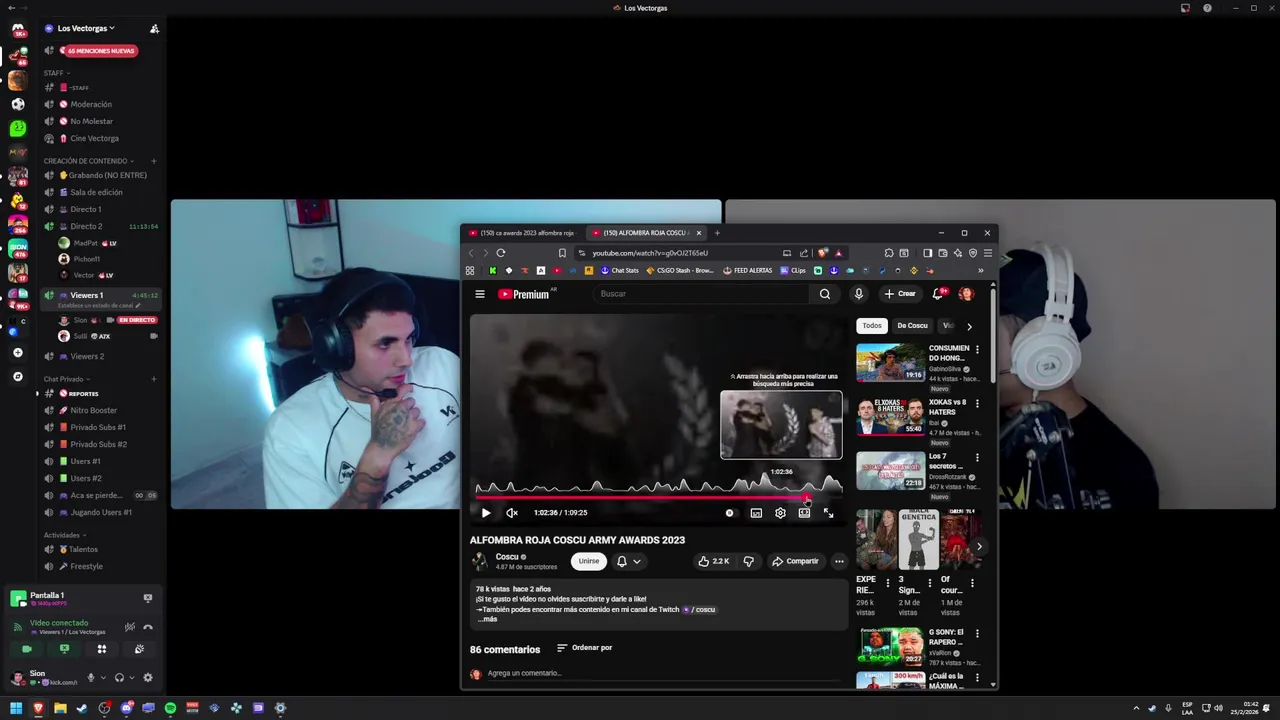Click the YouTube scrubber handle
The width and height of the screenshot is (1280, 720).
807,497
